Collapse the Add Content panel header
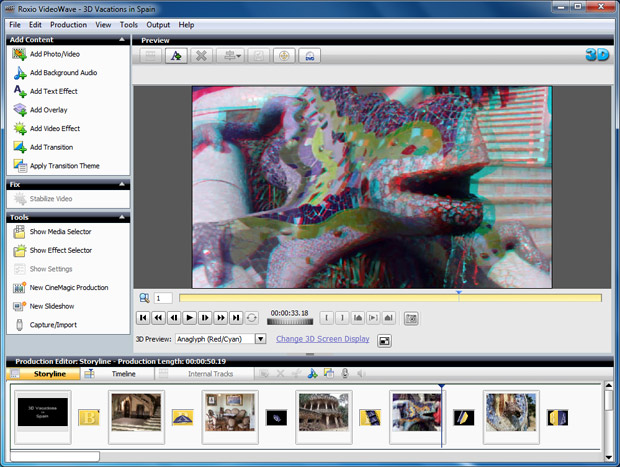The width and height of the screenshot is (620, 467). pyautogui.click(x=123, y=40)
